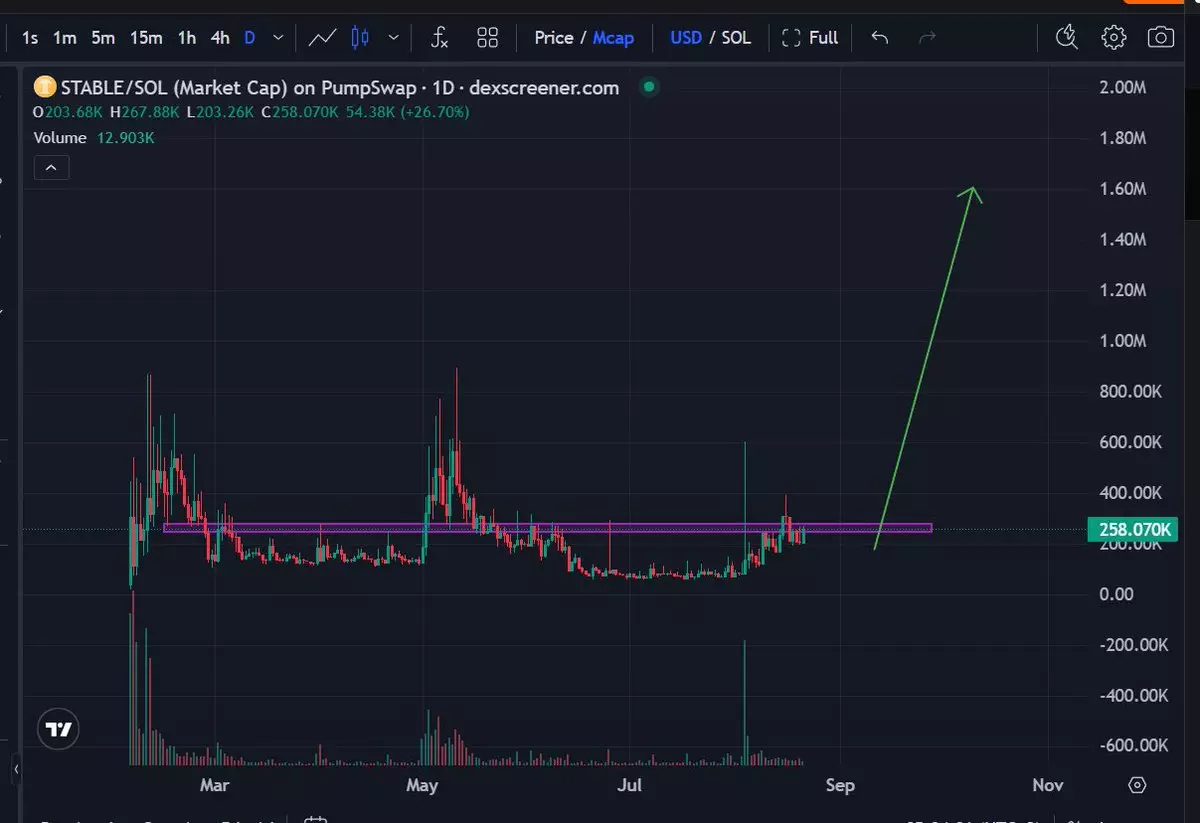Screen dimensions: 1200x823
Task: Collapse the indicator legend chevron
Action: coord(51,168)
